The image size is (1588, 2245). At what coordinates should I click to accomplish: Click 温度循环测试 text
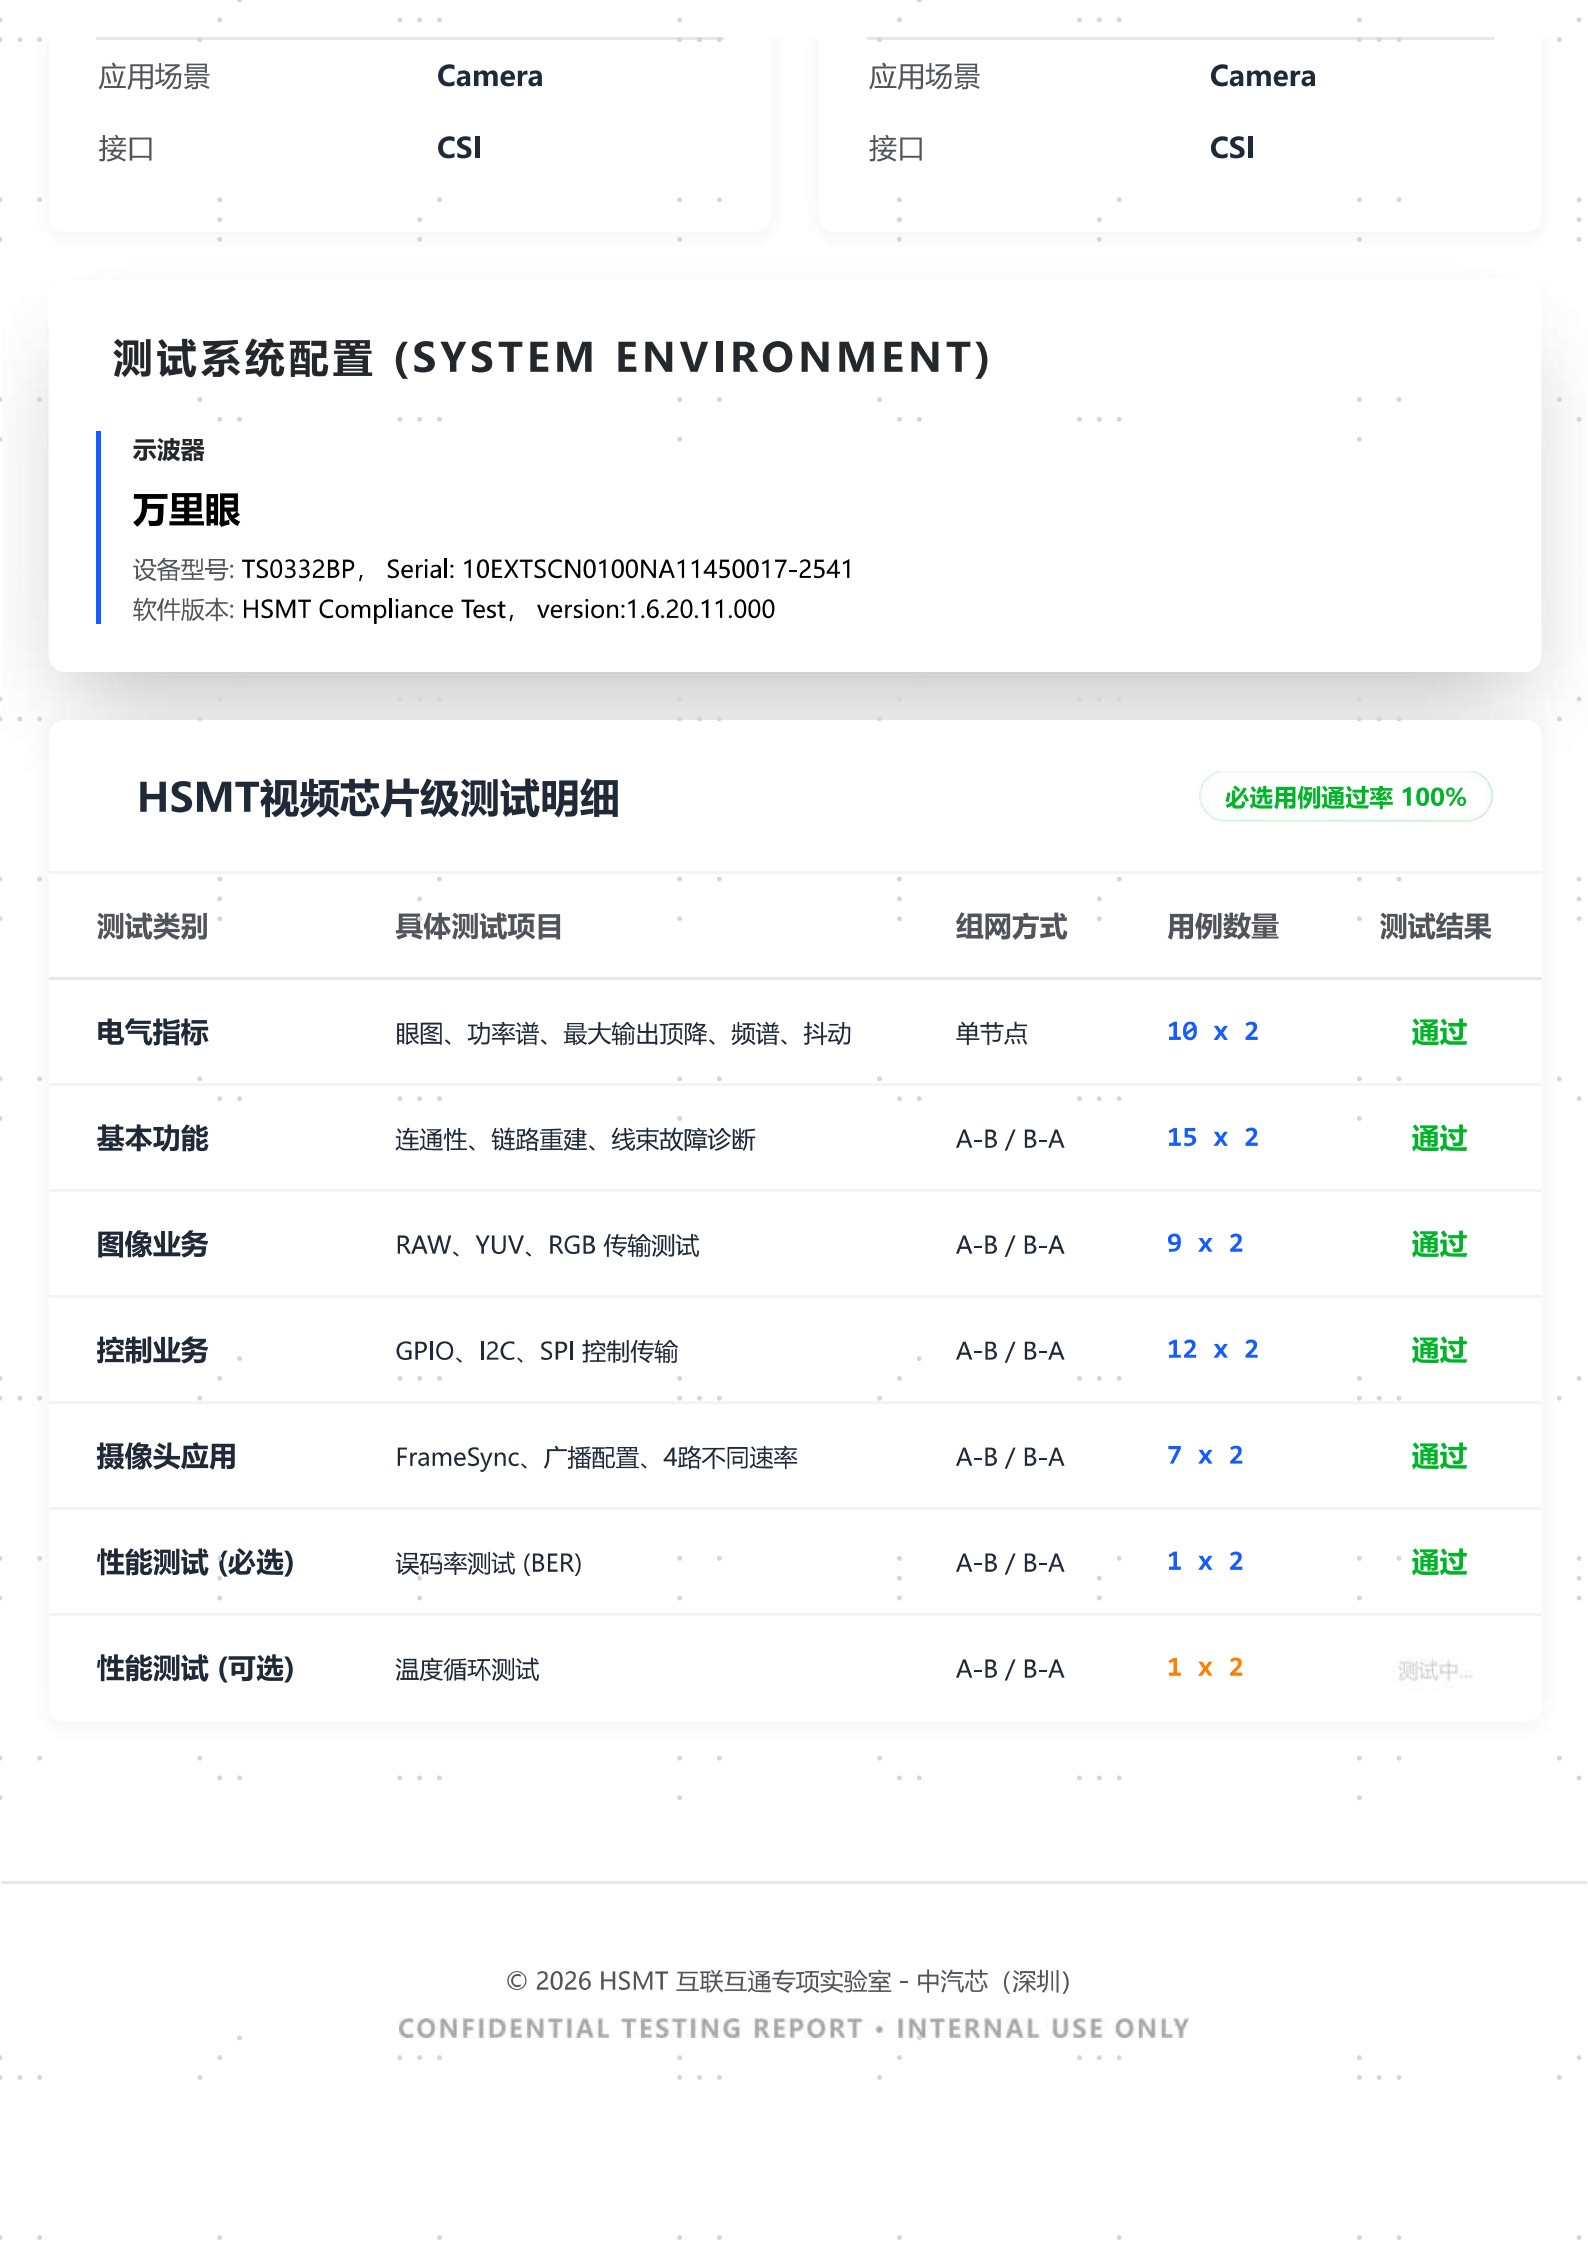click(x=467, y=1669)
